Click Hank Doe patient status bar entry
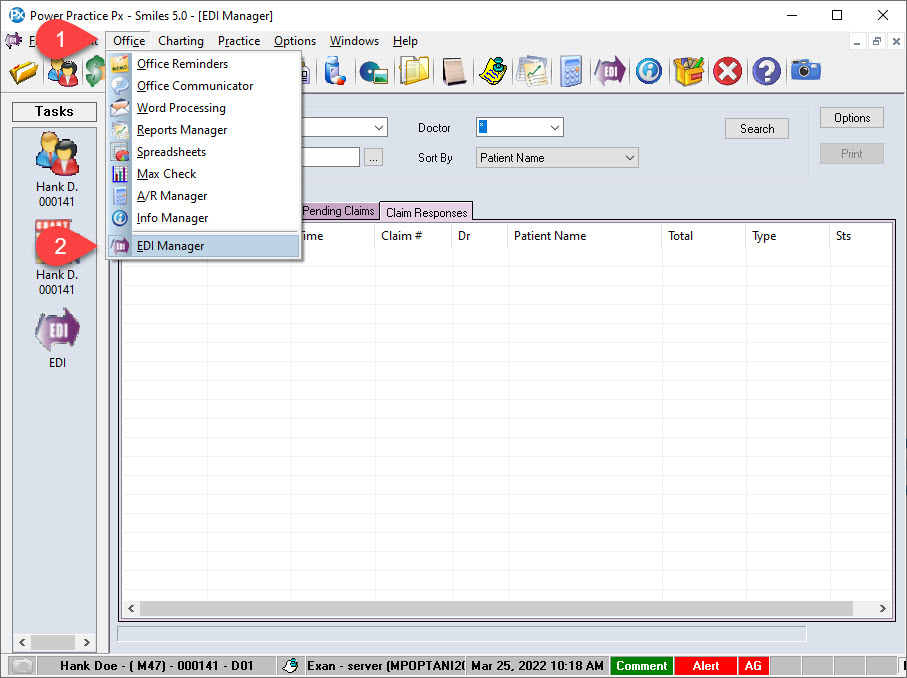The height and width of the screenshot is (678, 907). [x=156, y=666]
